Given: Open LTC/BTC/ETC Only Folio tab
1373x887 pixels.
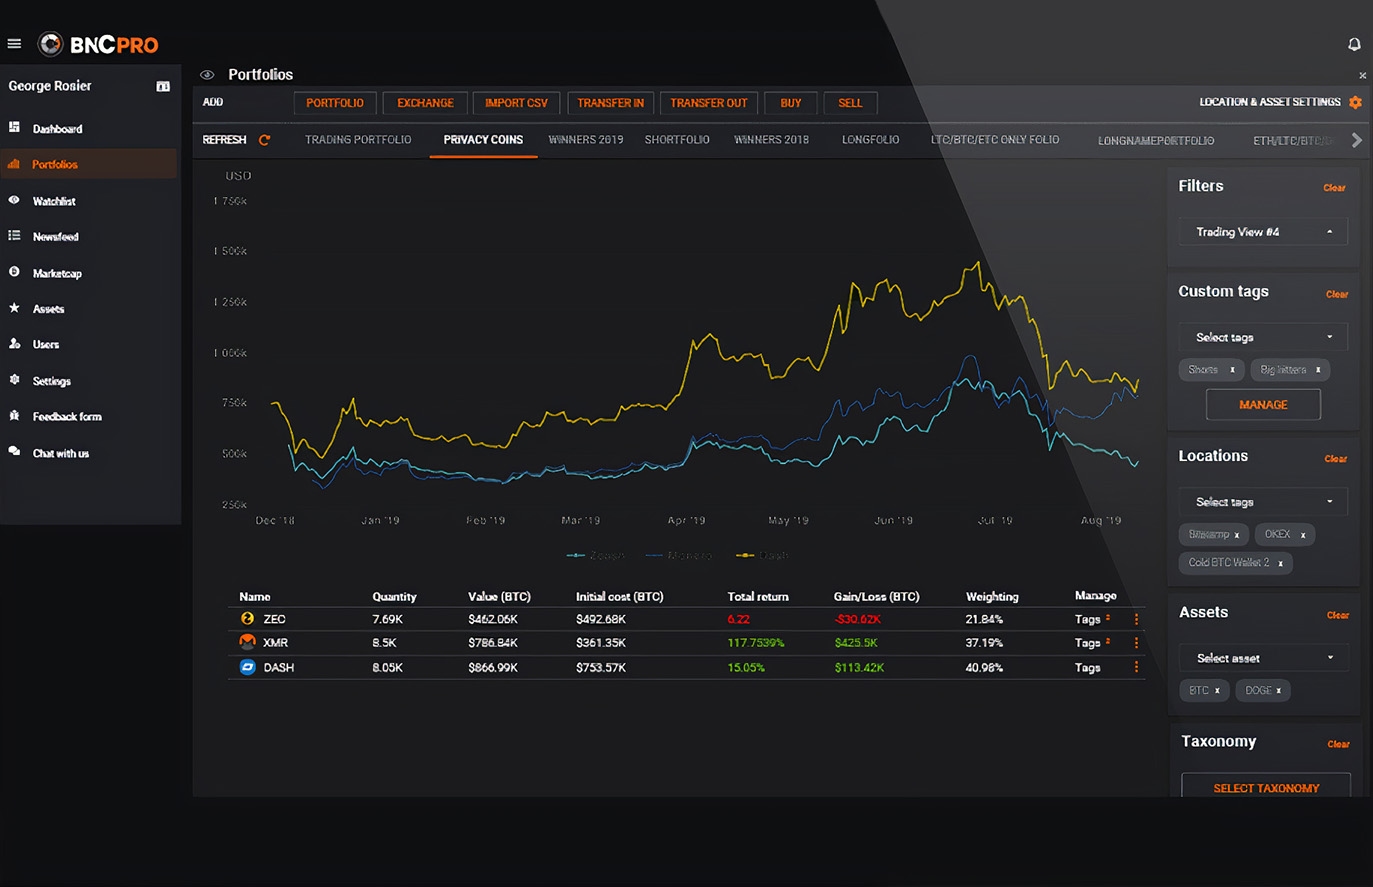Looking at the screenshot, I should pos(995,140).
